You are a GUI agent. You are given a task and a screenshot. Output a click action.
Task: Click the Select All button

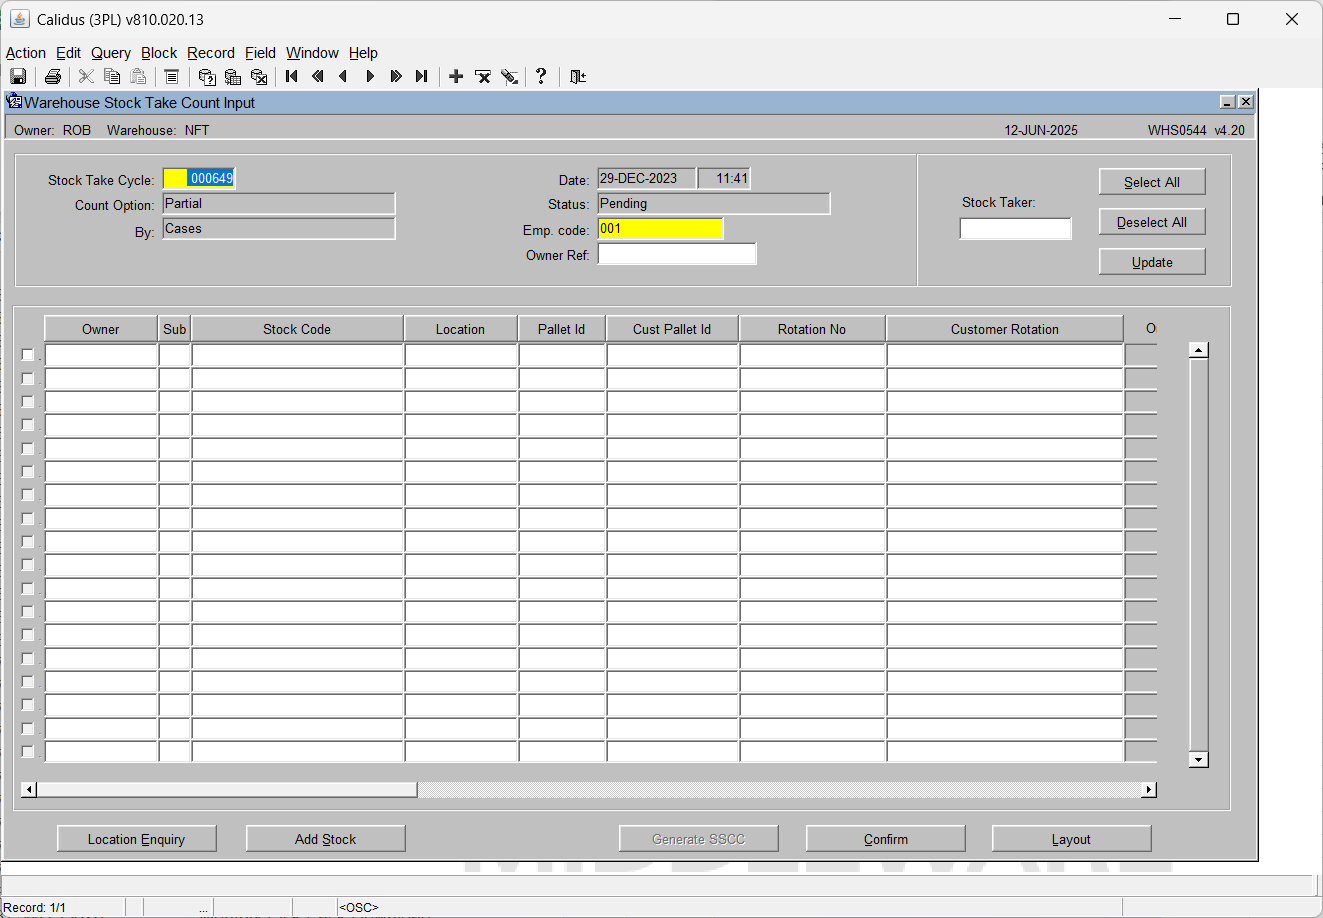pos(1152,182)
